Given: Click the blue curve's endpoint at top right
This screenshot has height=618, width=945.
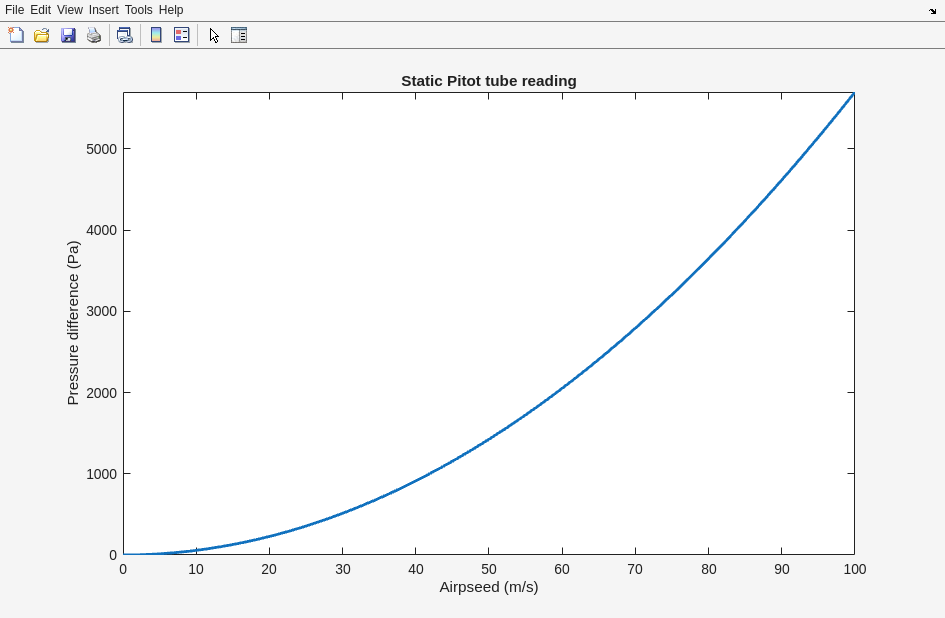Looking at the screenshot, I should pyautogui.click(x=853, y=94).
